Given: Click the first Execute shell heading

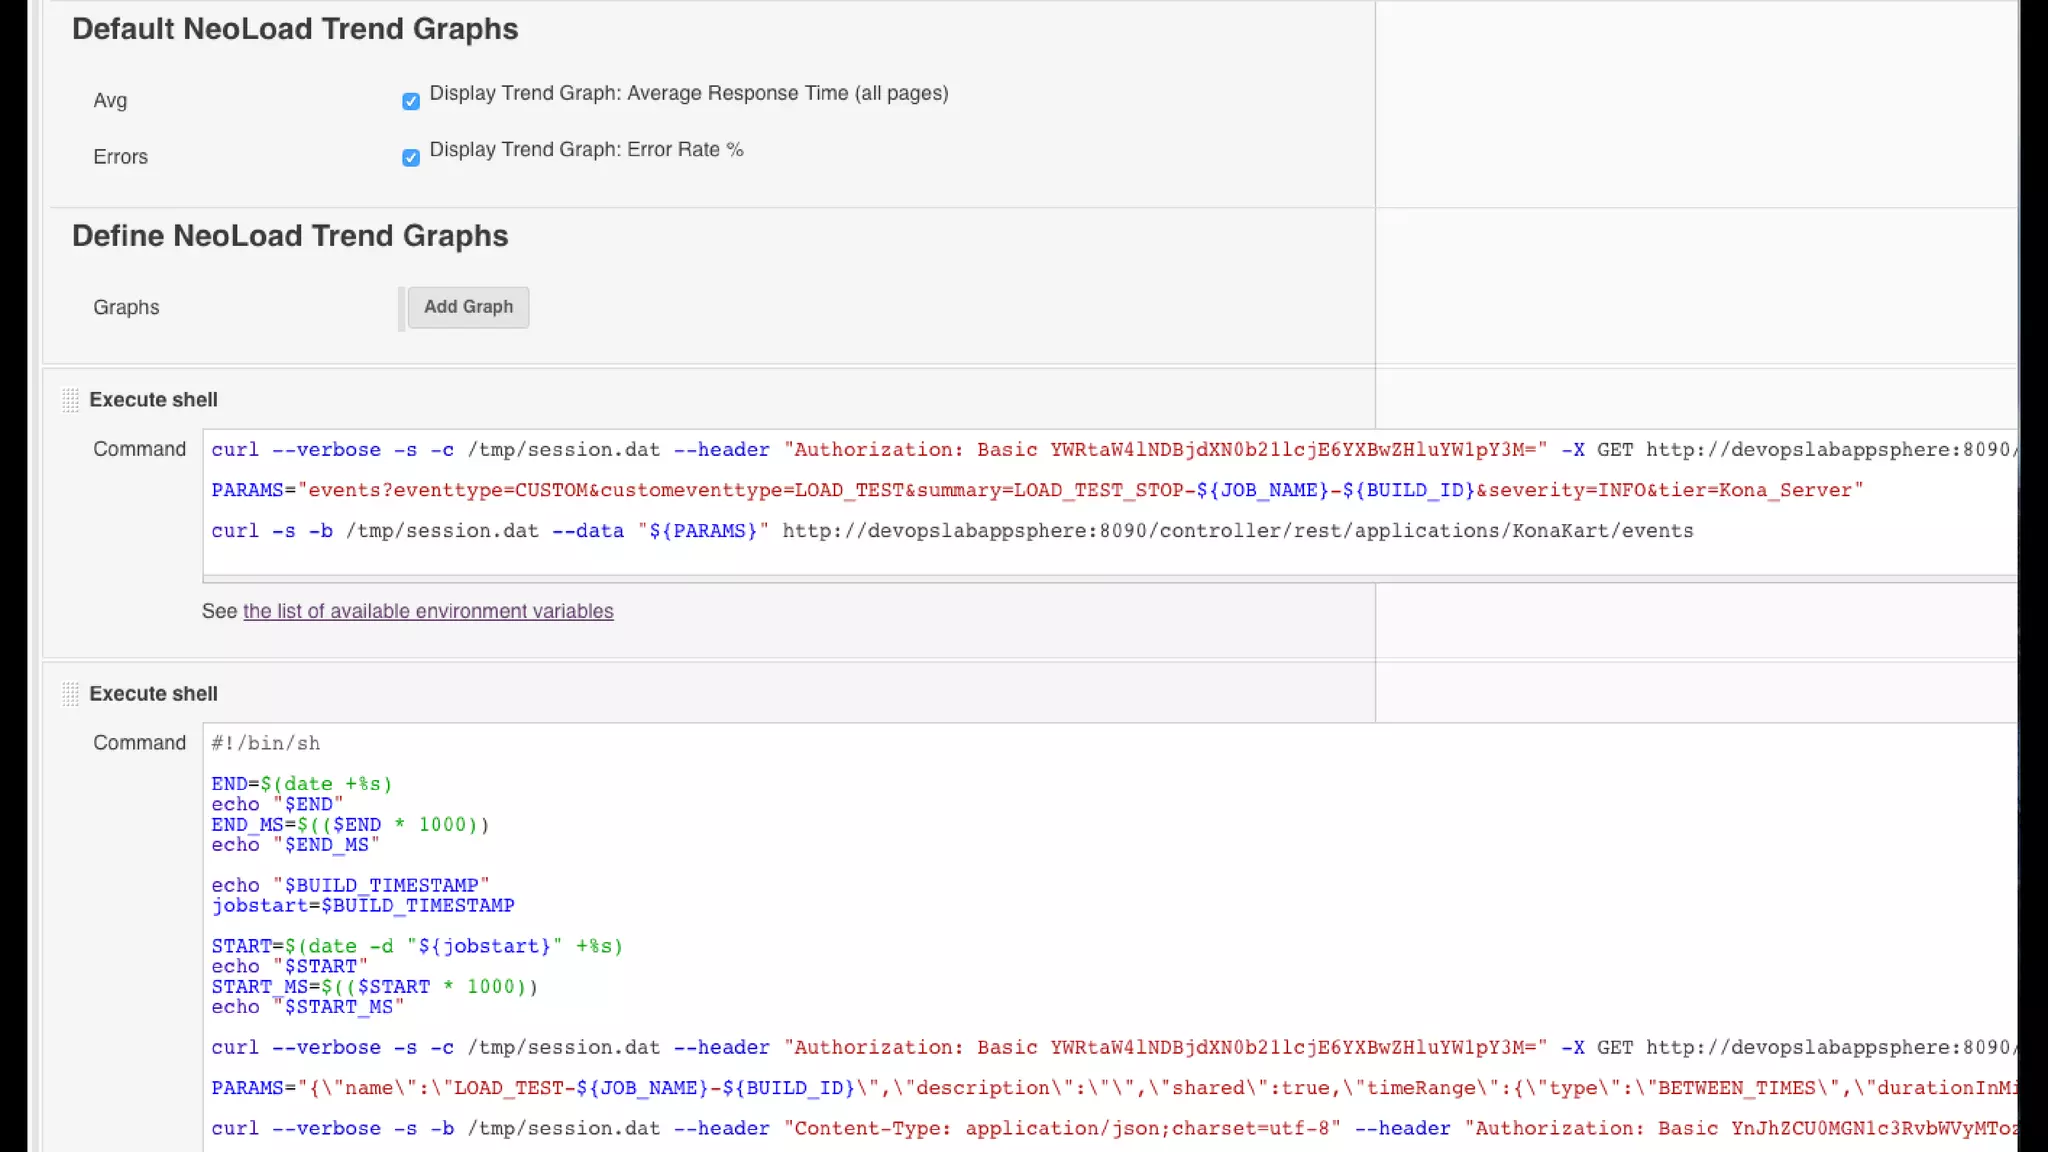Looking at the screenshot, I should point(153,400).
